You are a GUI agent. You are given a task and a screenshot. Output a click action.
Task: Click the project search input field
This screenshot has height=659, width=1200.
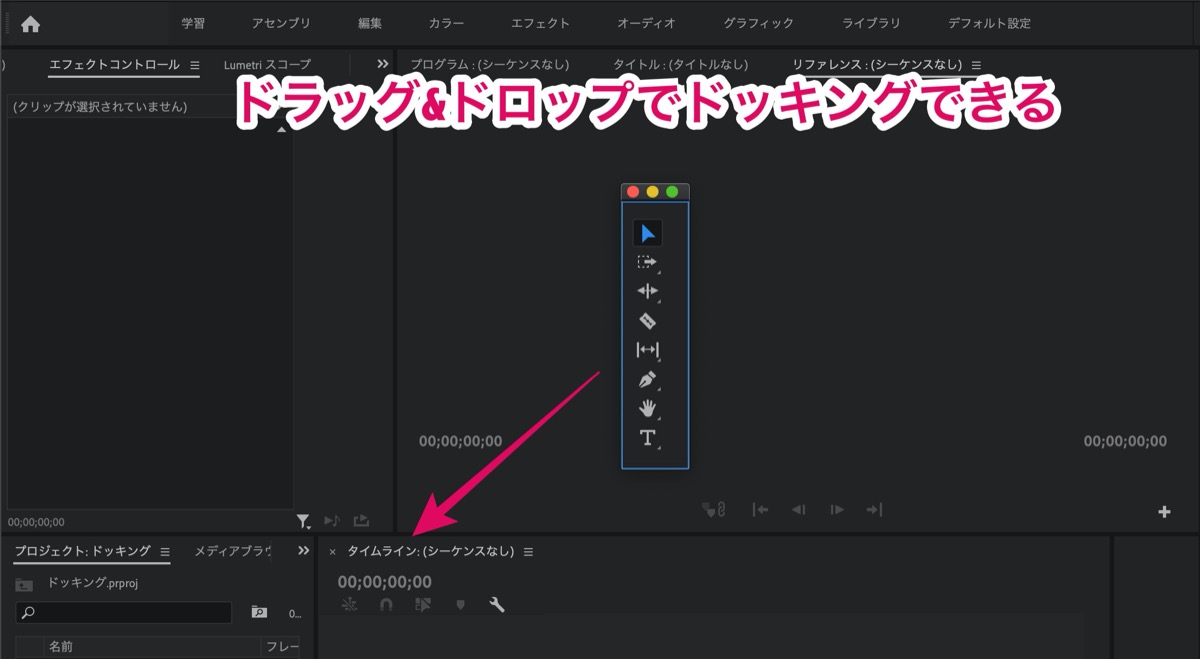(x=123, y=612)
